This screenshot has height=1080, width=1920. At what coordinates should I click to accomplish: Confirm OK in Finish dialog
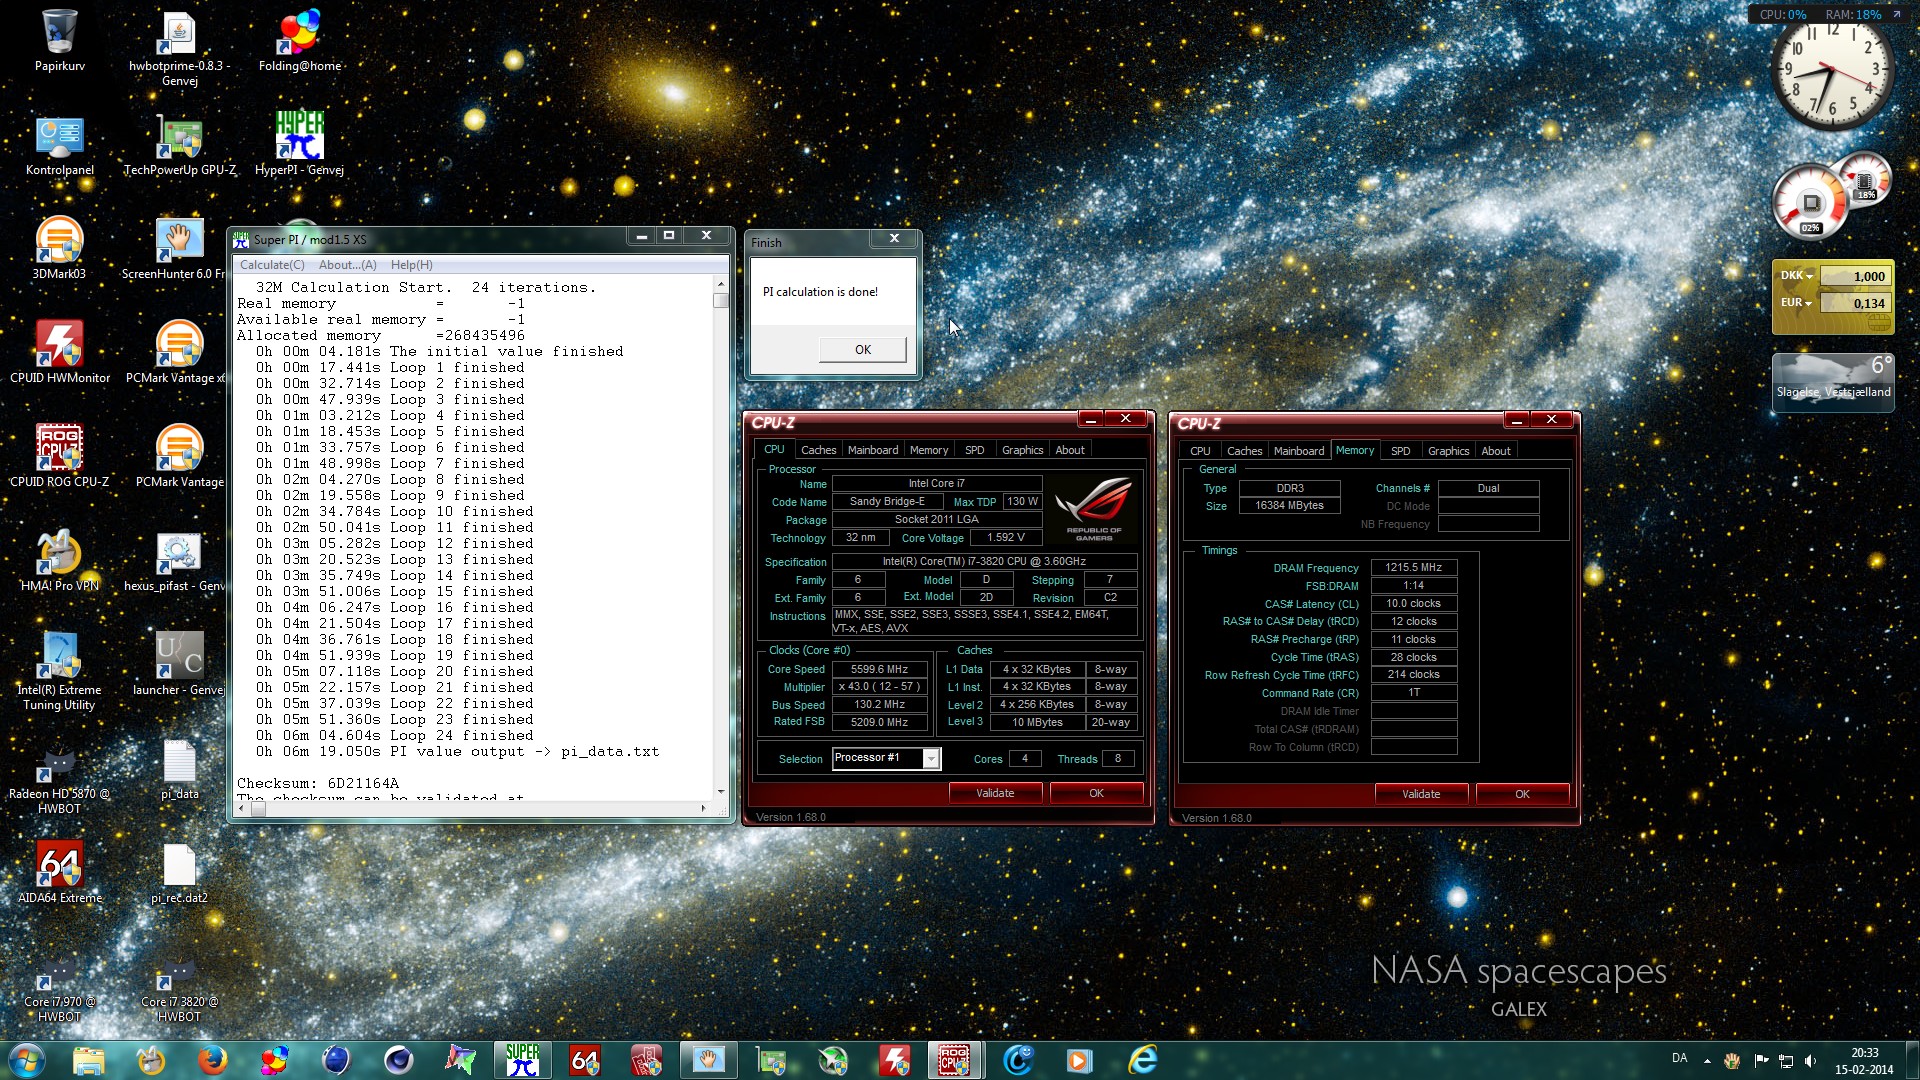click(x=862, y=350)
